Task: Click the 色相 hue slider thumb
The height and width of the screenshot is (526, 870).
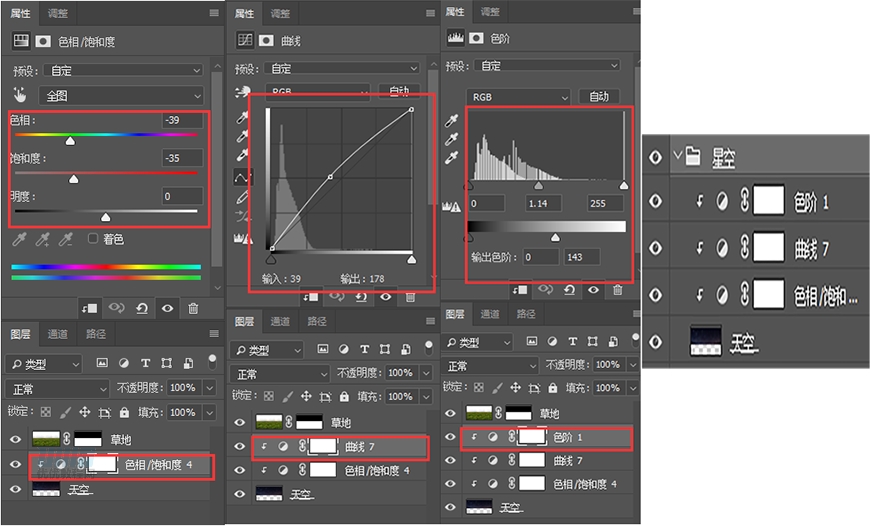Action: pos(70,141)
